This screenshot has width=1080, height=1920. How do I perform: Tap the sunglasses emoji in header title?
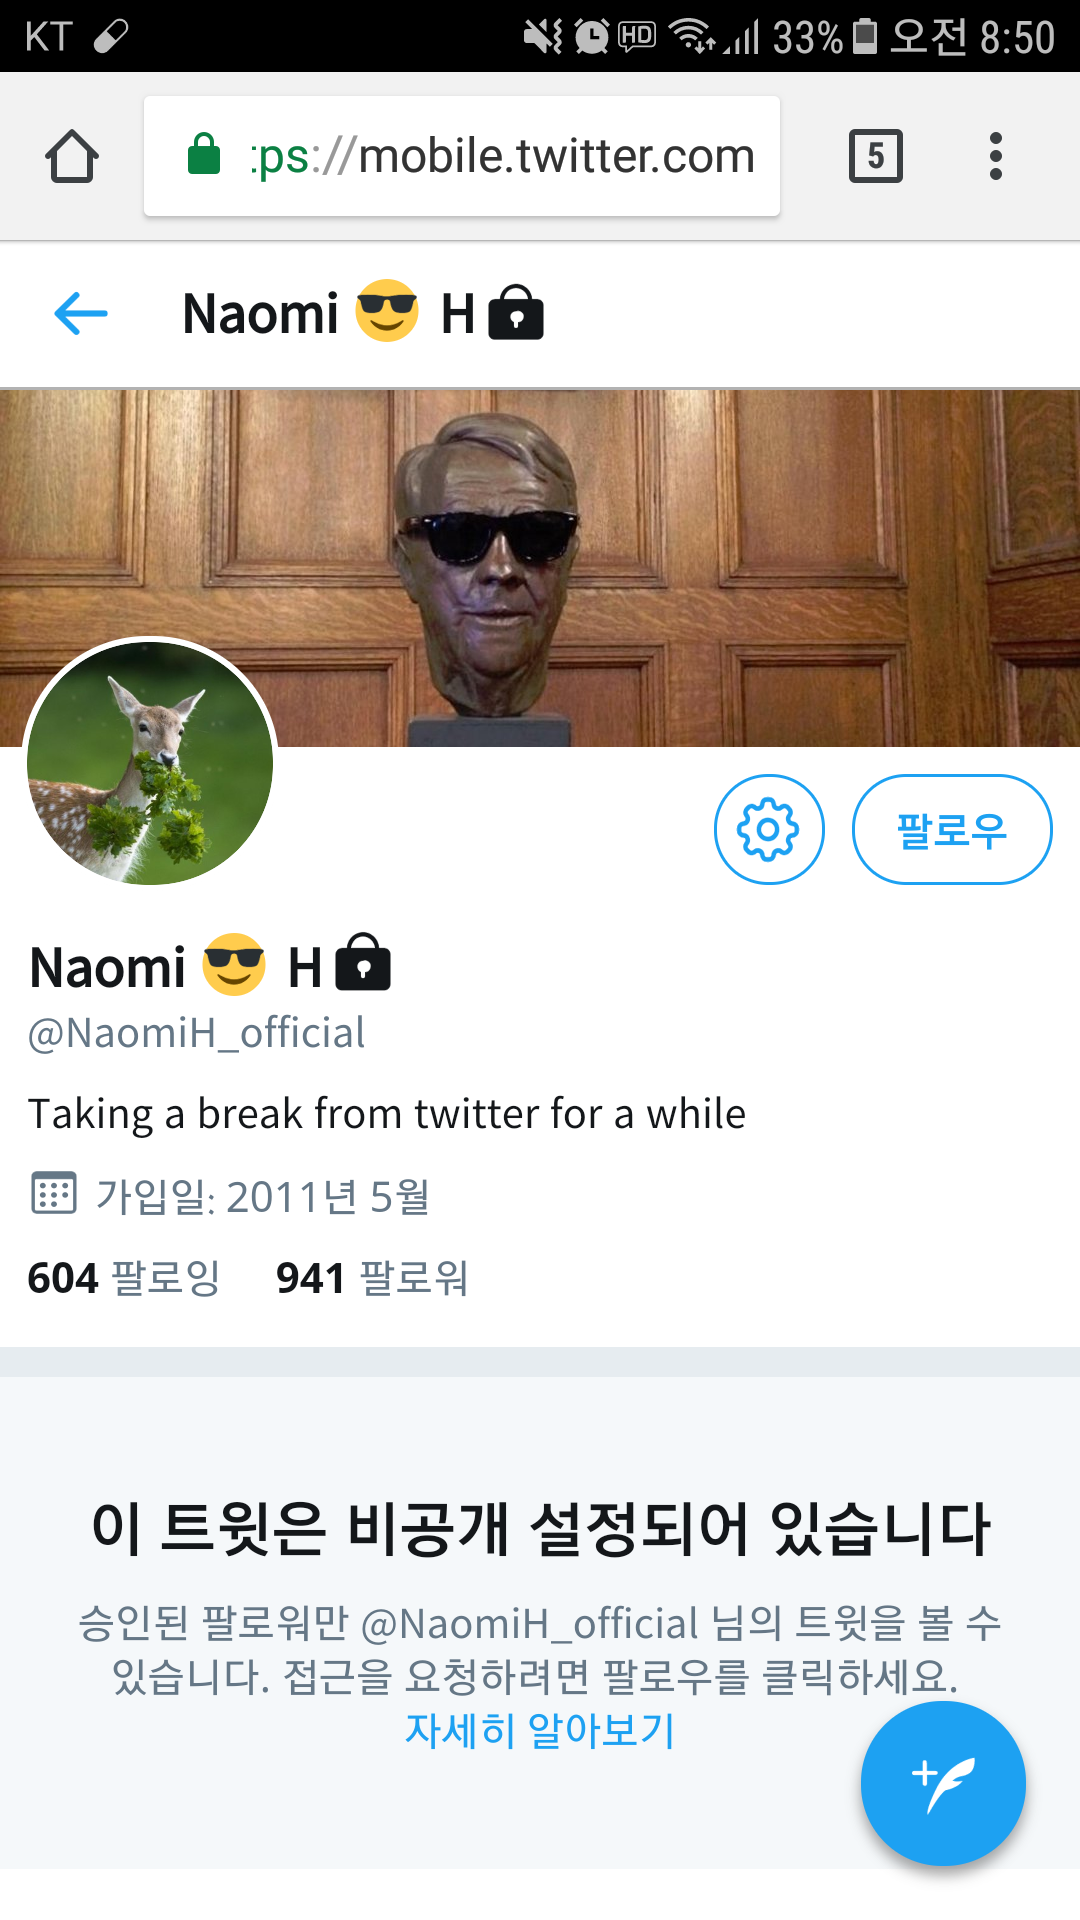pos(387,310)
